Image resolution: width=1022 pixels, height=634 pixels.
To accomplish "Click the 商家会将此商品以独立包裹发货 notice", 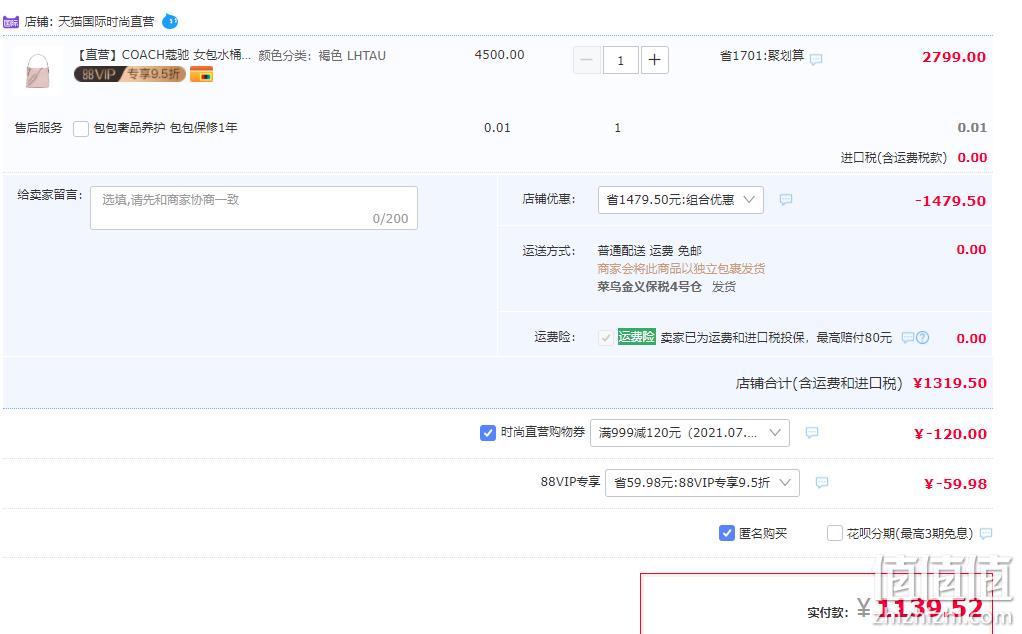I will 681,268.
